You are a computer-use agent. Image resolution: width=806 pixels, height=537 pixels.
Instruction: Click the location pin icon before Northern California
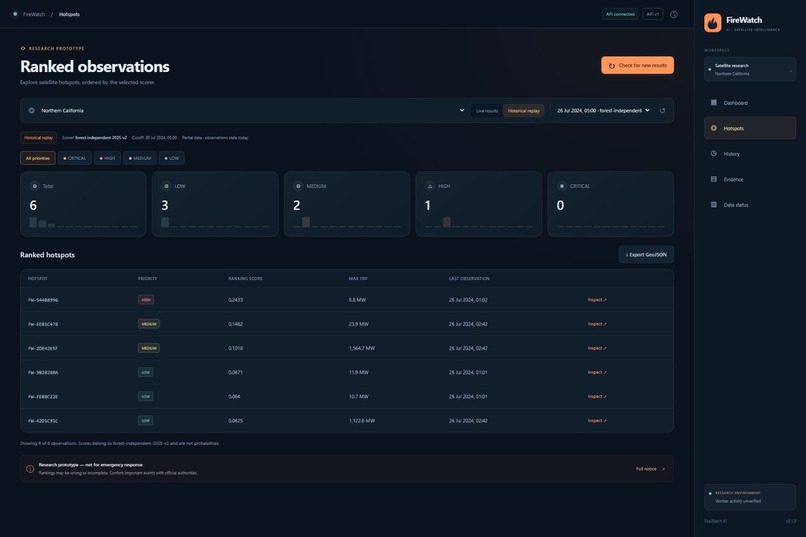31,110
